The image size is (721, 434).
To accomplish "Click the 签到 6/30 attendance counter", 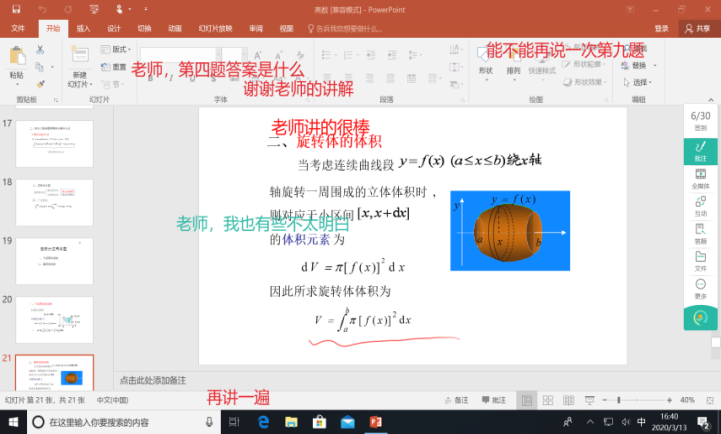I will tap(700, 120).
